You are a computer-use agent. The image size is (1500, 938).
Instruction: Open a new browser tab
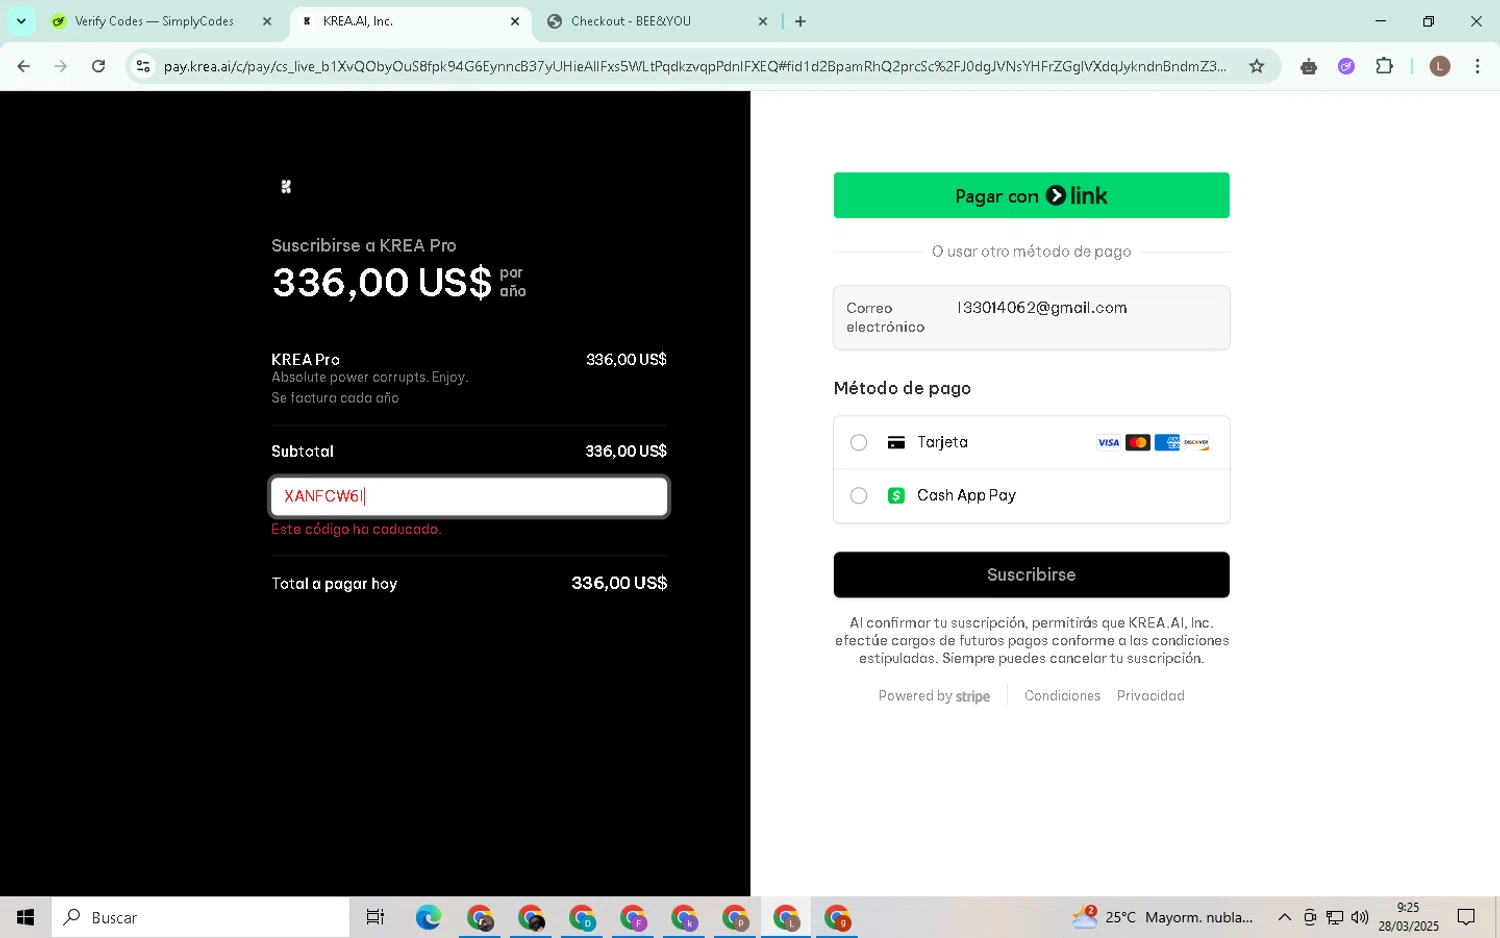coord(800,21)
